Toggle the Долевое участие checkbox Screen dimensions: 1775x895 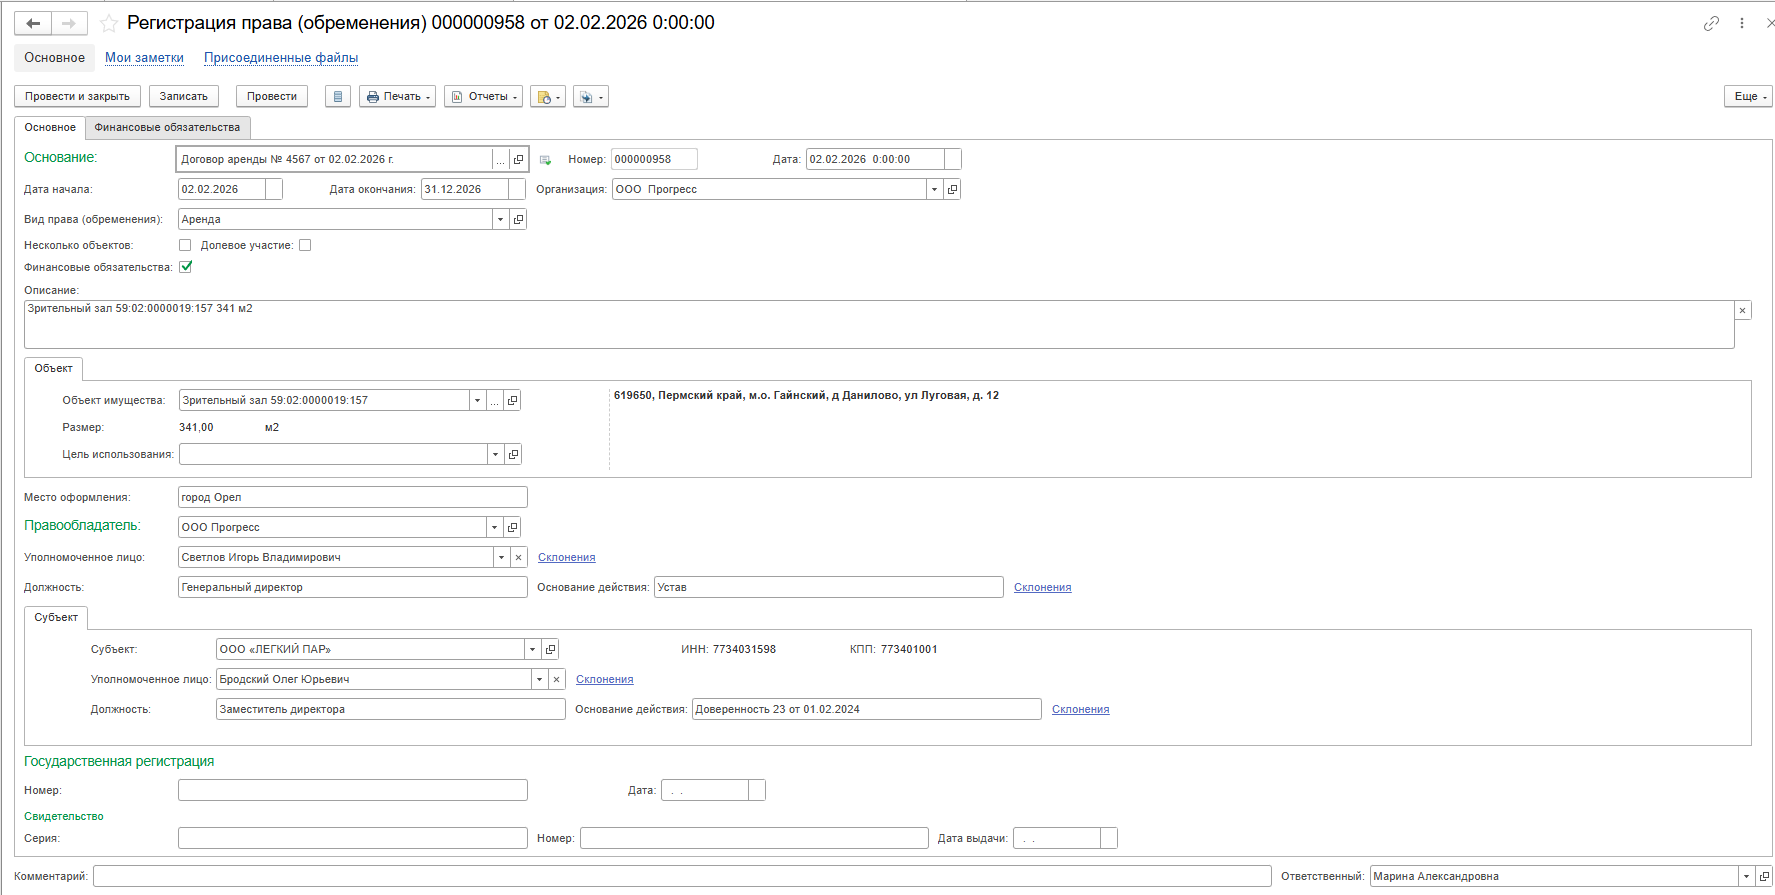click(x=305, y=245)
